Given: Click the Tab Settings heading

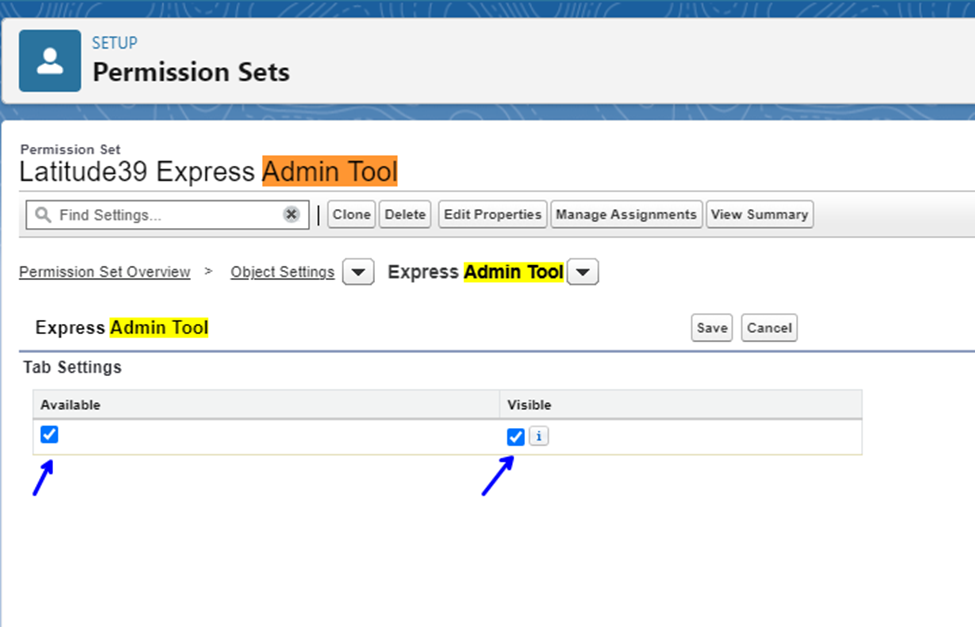Looking at the screenshot, I should coord(72,367).
